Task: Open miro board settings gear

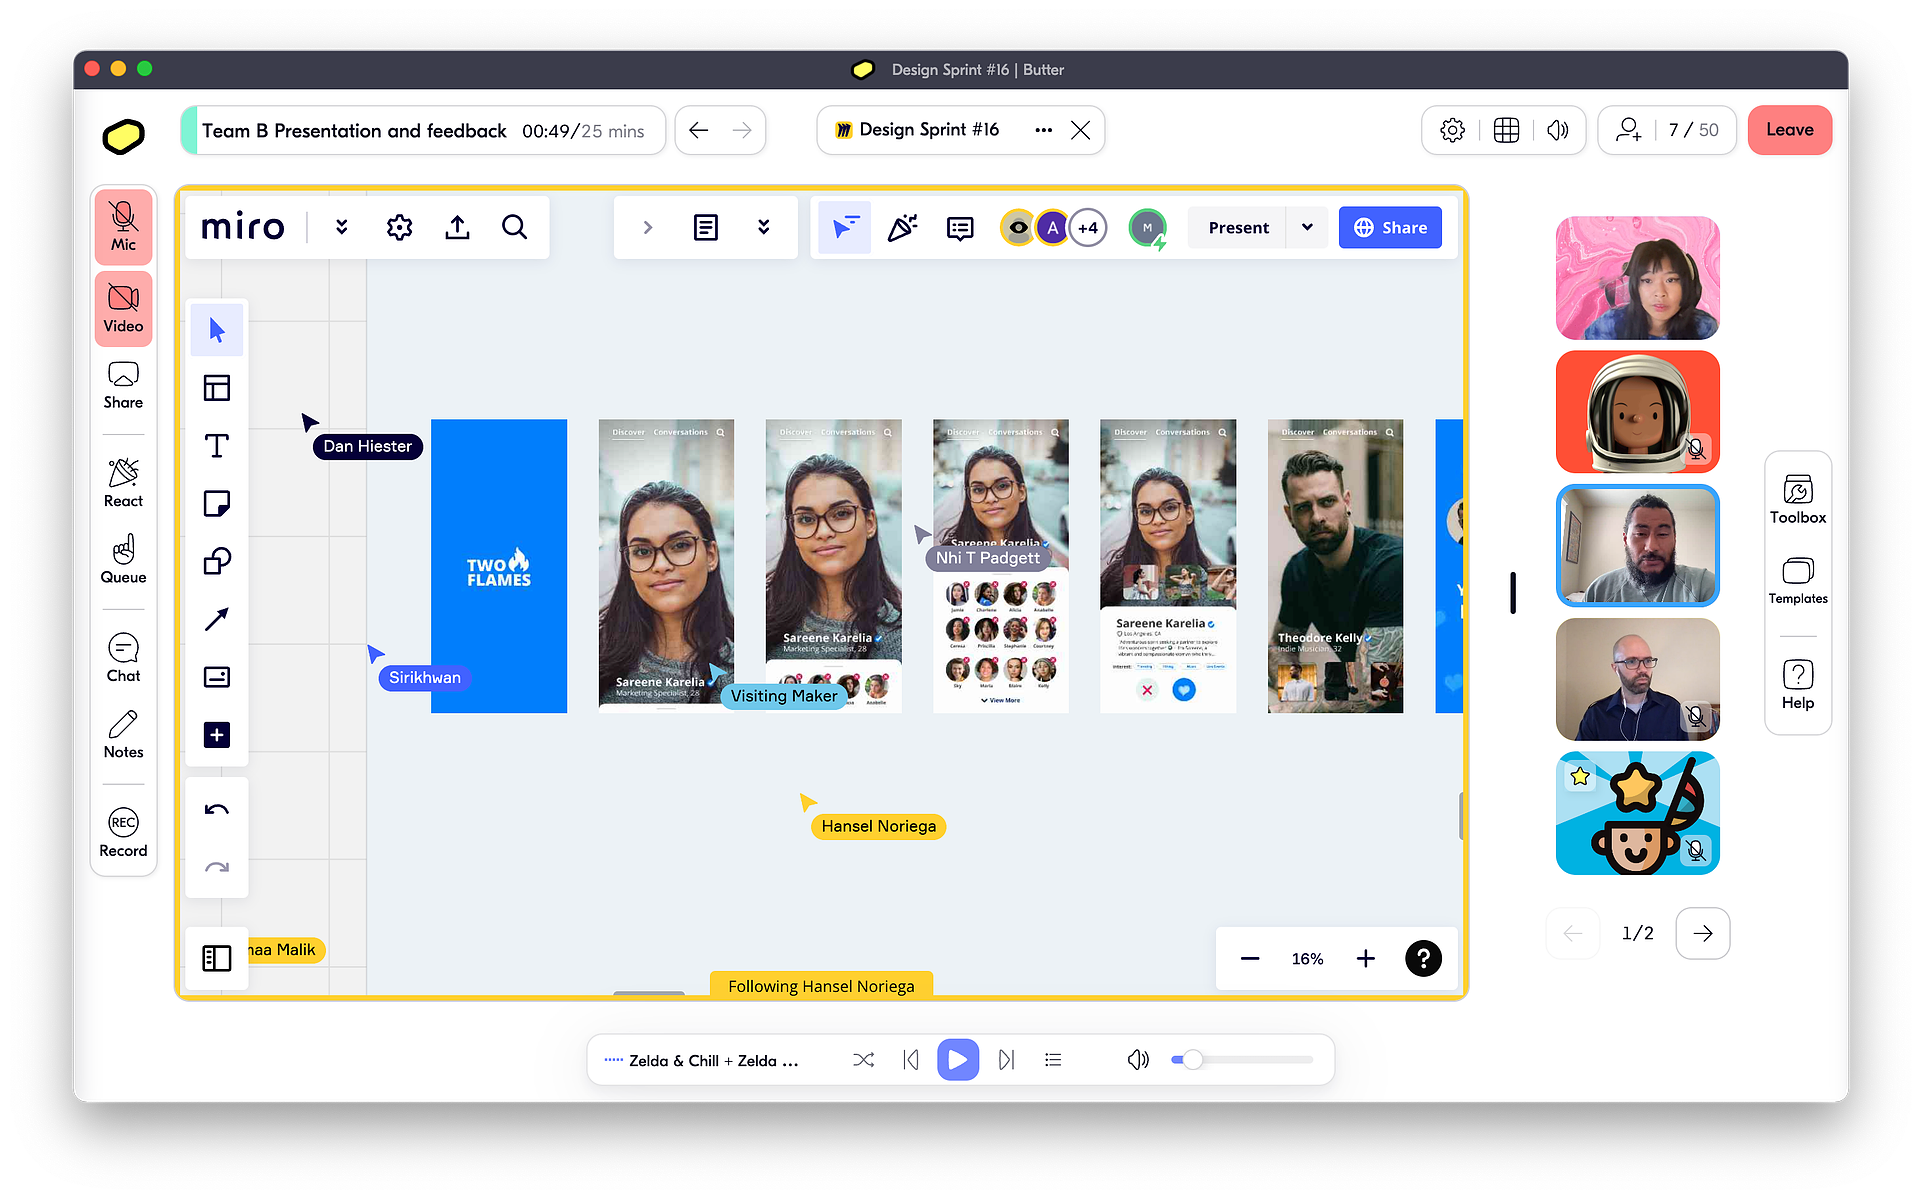Action: (399, 227)
